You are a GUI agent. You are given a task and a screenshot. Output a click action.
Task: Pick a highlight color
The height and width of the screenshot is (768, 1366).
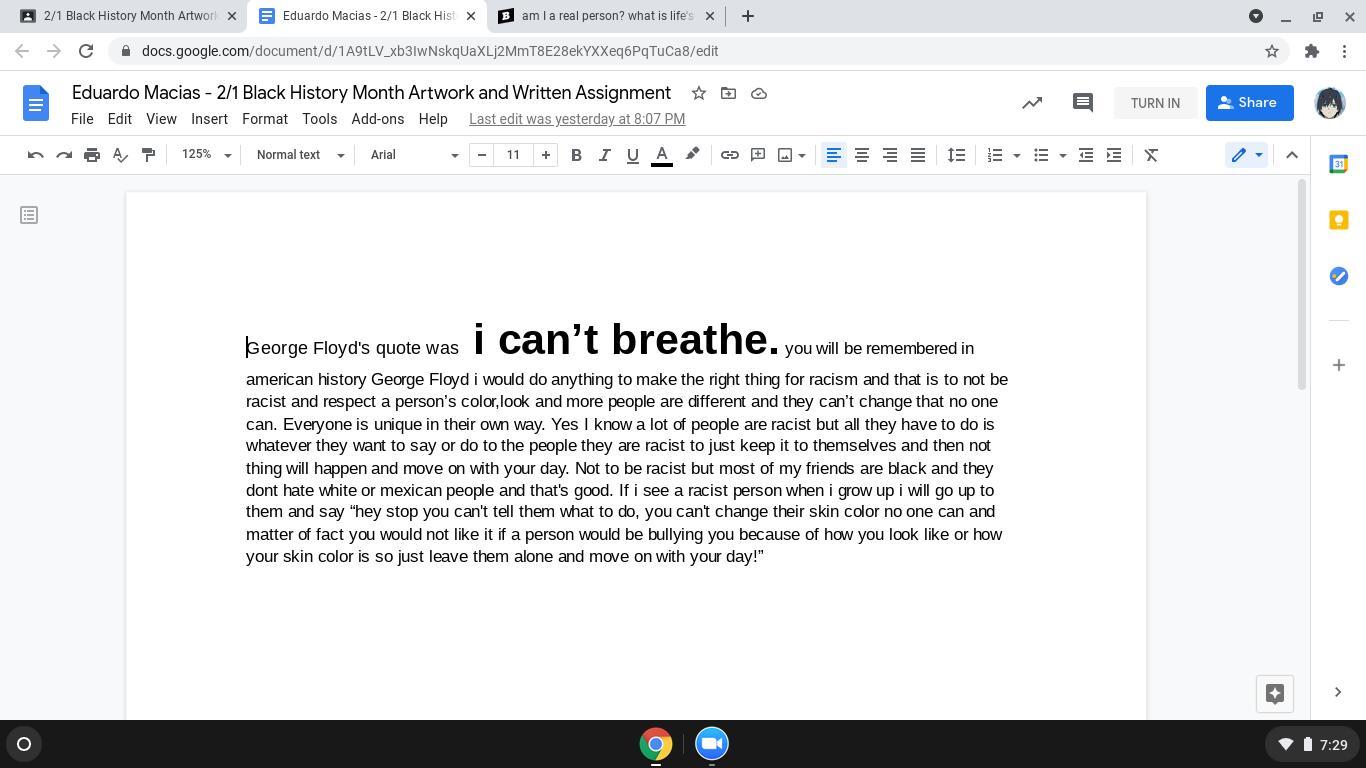coord(692,155)
